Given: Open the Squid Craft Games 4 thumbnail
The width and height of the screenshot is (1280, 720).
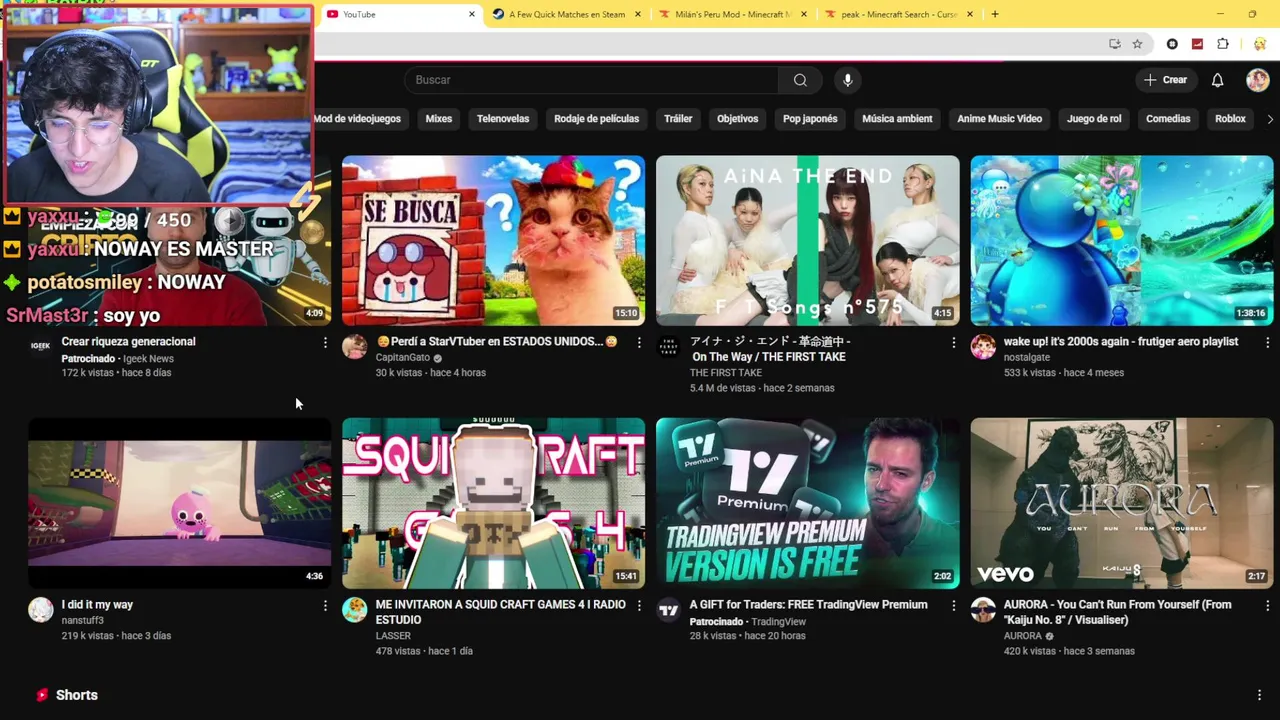Looking at the screenshot, I should 493,503.
